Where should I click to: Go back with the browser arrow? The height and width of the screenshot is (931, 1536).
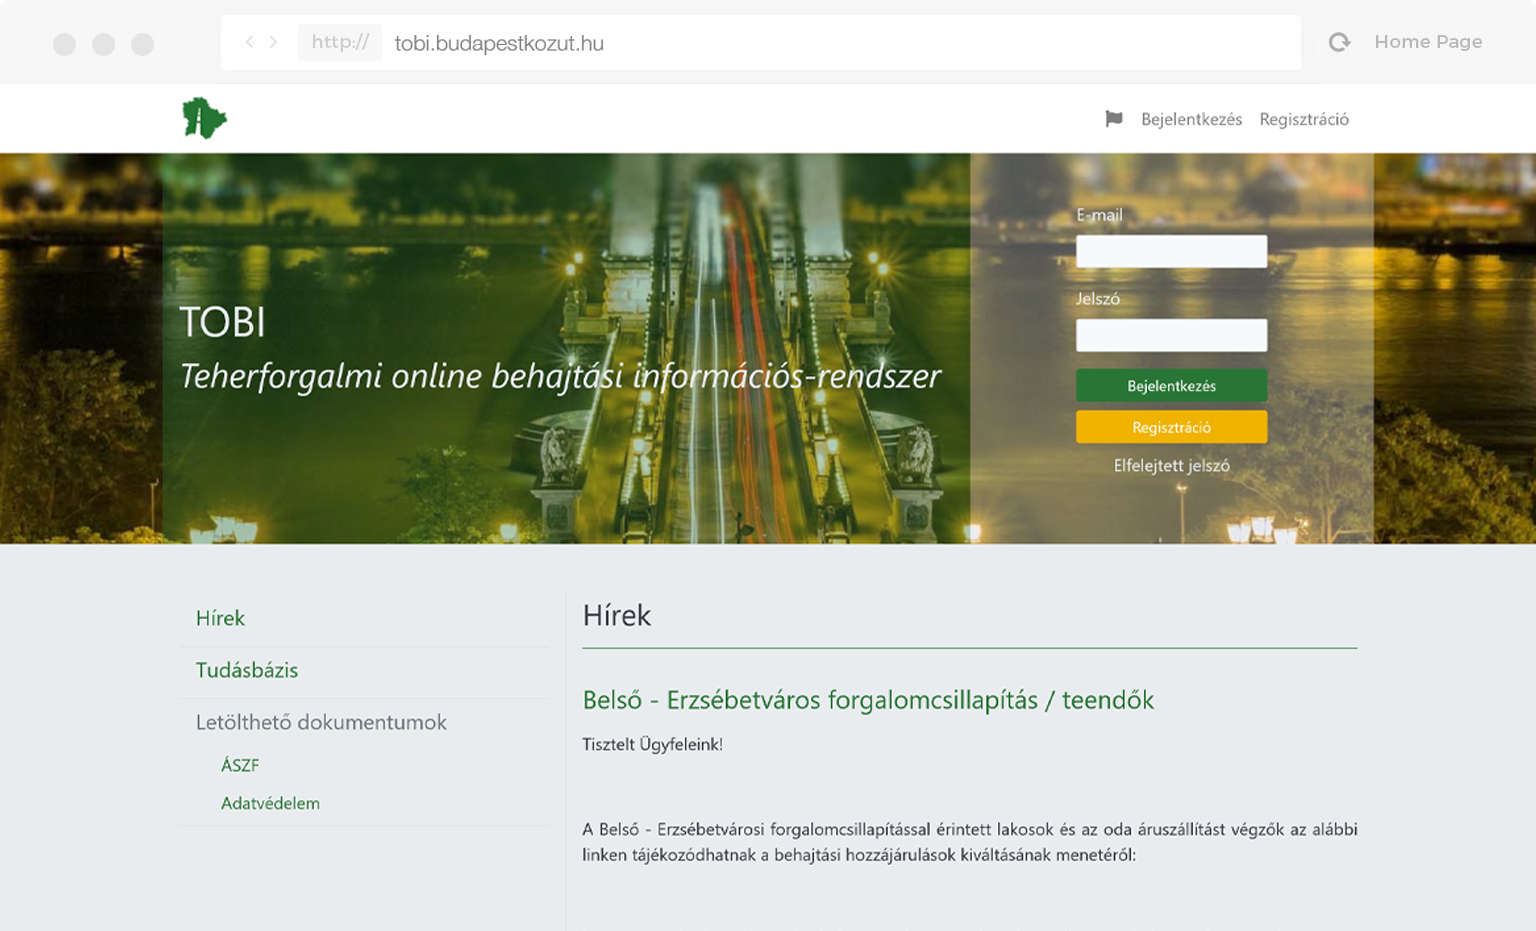pos(249,42)
